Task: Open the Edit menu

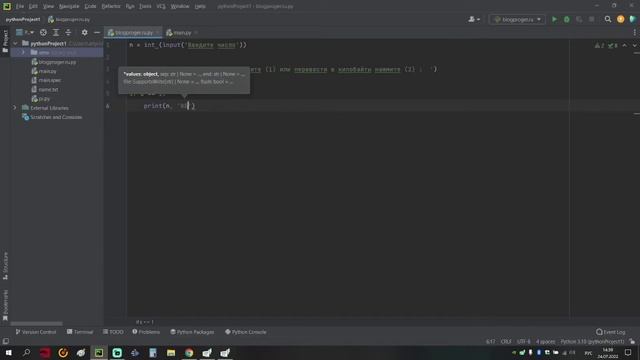Action: pos(33,6)
